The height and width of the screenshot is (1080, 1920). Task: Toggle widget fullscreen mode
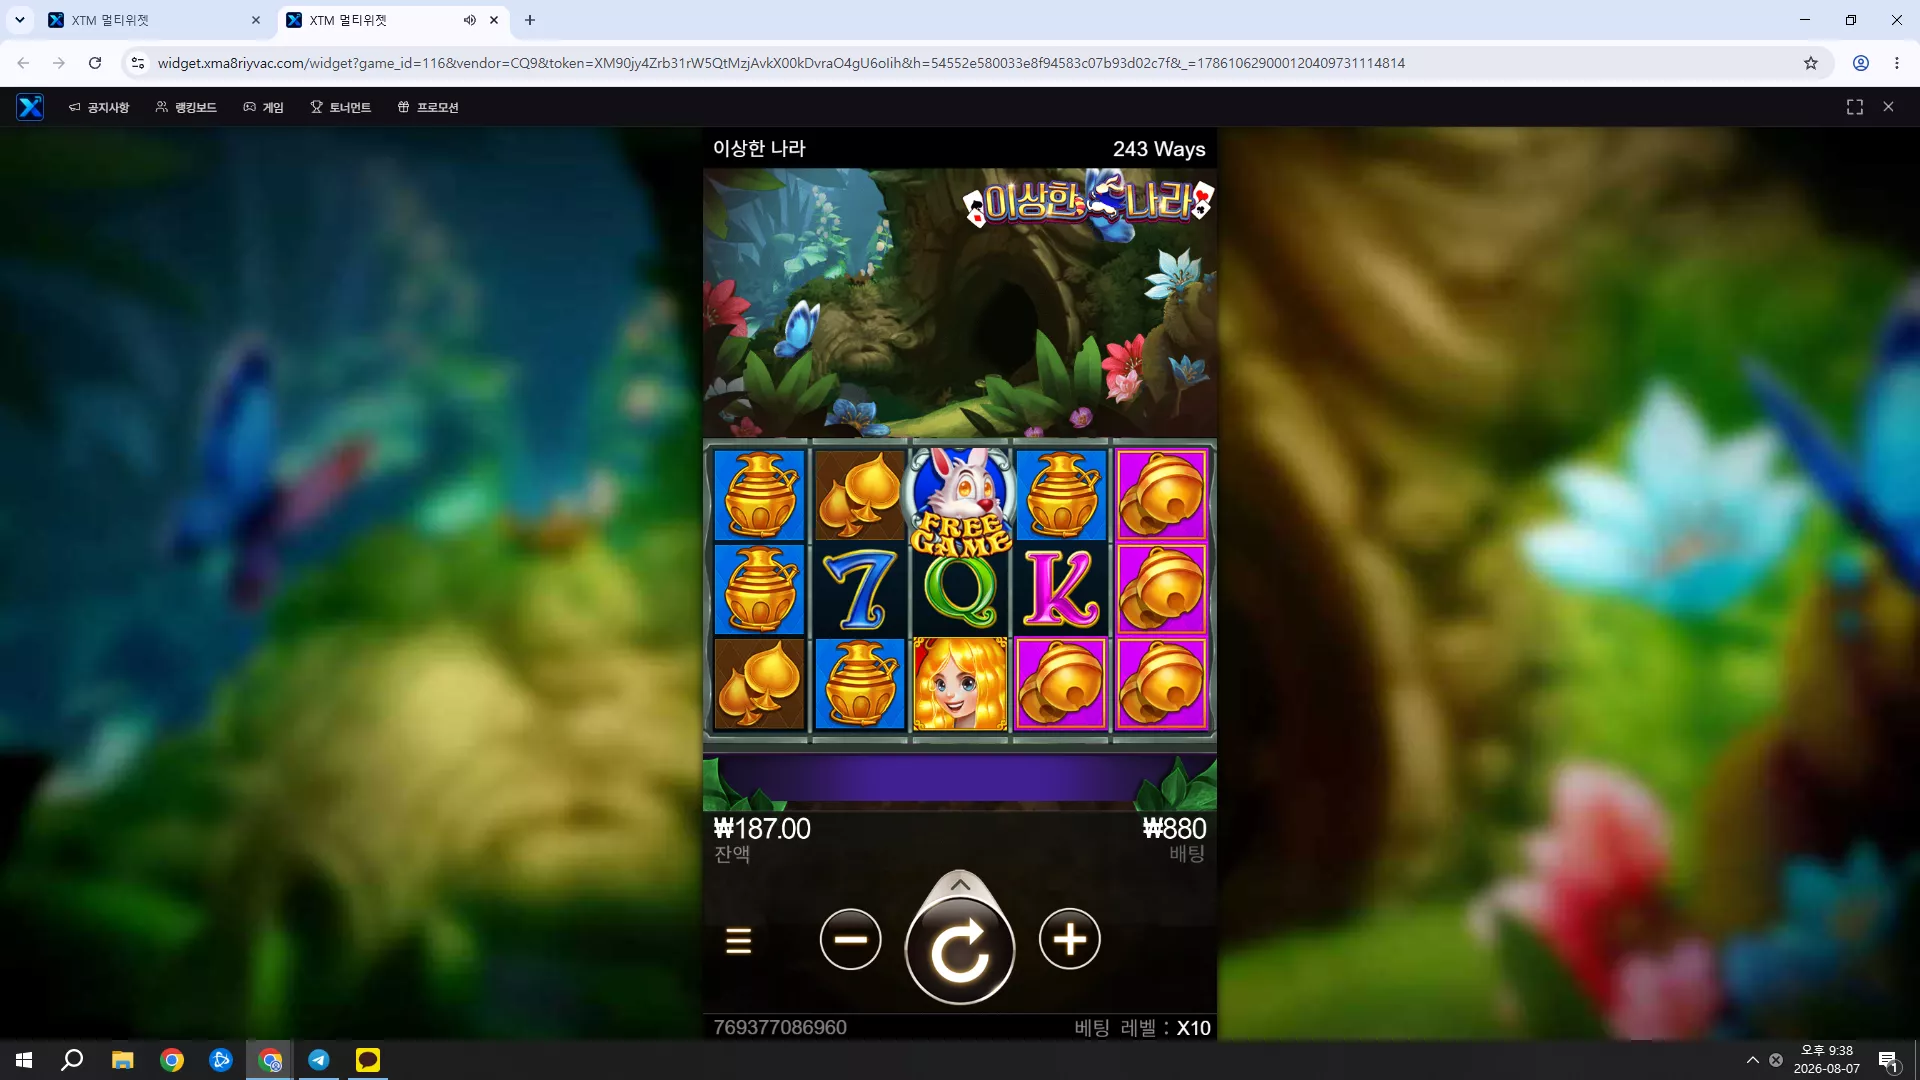tap(1855, 107)
